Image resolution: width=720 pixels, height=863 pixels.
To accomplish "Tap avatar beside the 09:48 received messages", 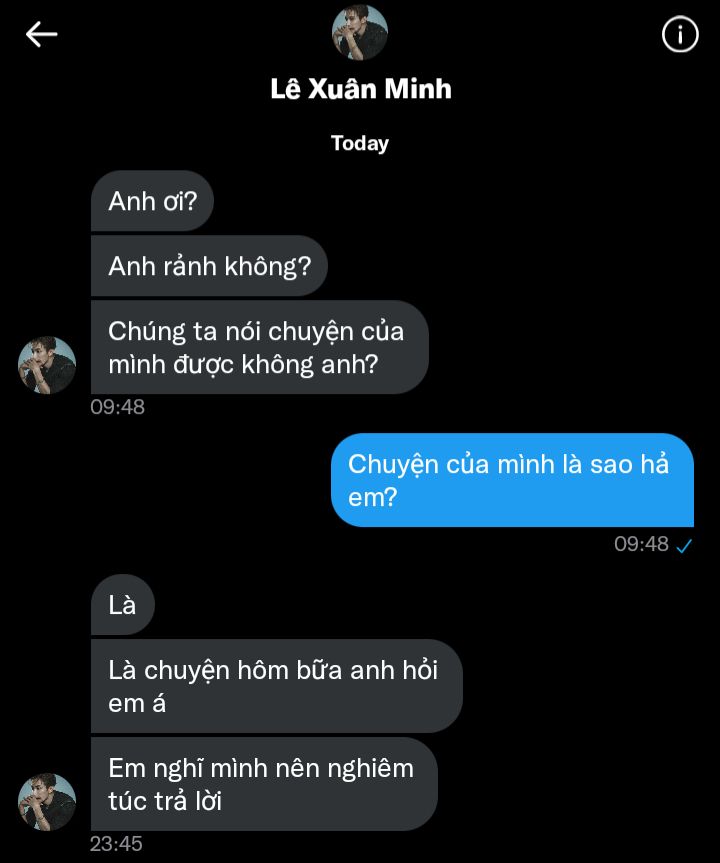I will 47,365.
